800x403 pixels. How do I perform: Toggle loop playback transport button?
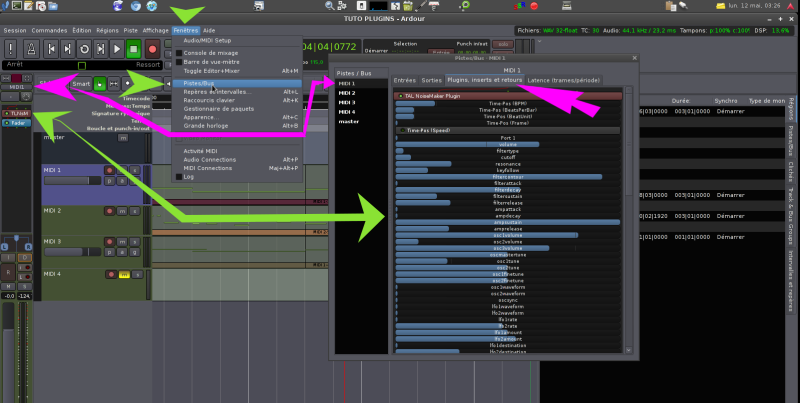pos(84,49)
